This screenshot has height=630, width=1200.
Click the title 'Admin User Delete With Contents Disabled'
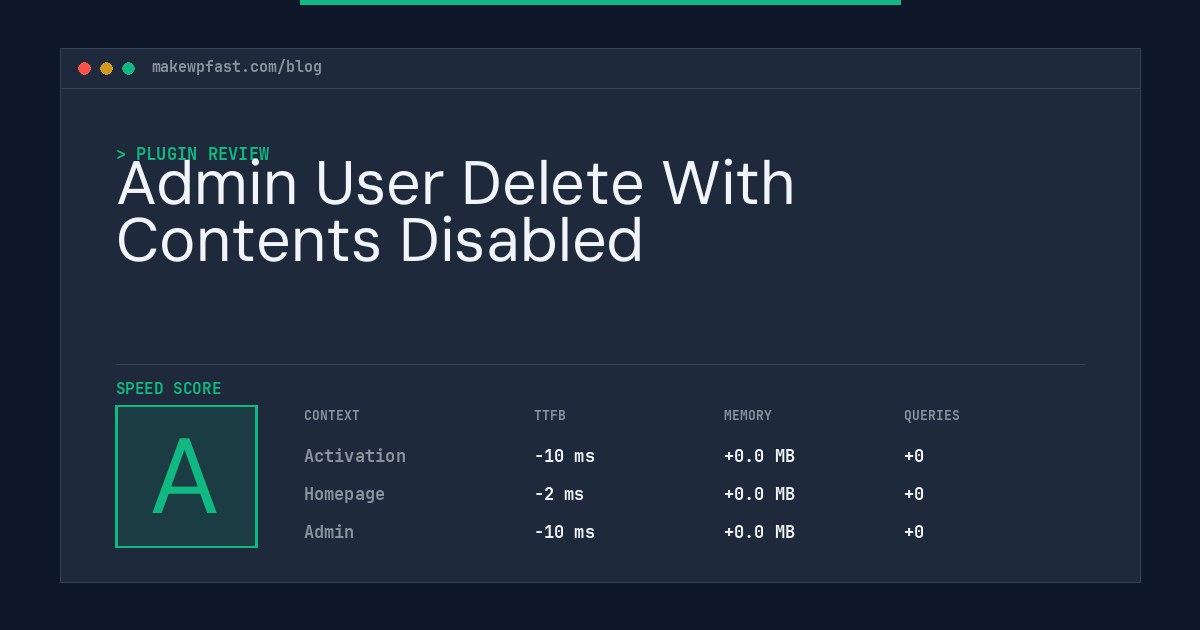(455, 211)
